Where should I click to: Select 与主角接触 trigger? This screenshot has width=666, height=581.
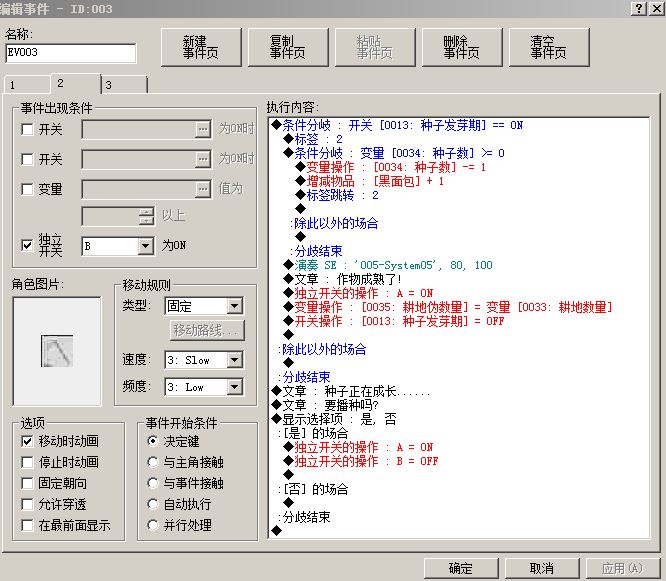(152, 462)
